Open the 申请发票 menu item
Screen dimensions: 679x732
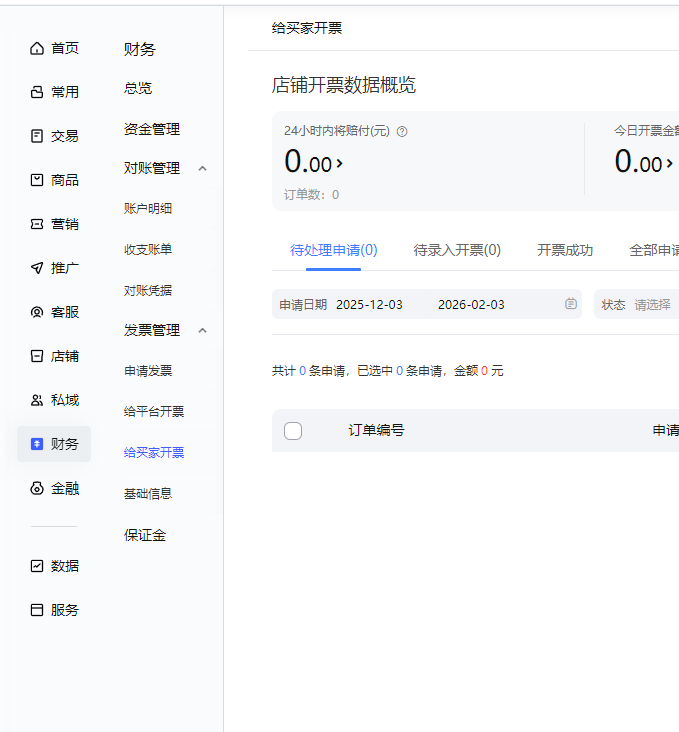[x=148, y=371]
